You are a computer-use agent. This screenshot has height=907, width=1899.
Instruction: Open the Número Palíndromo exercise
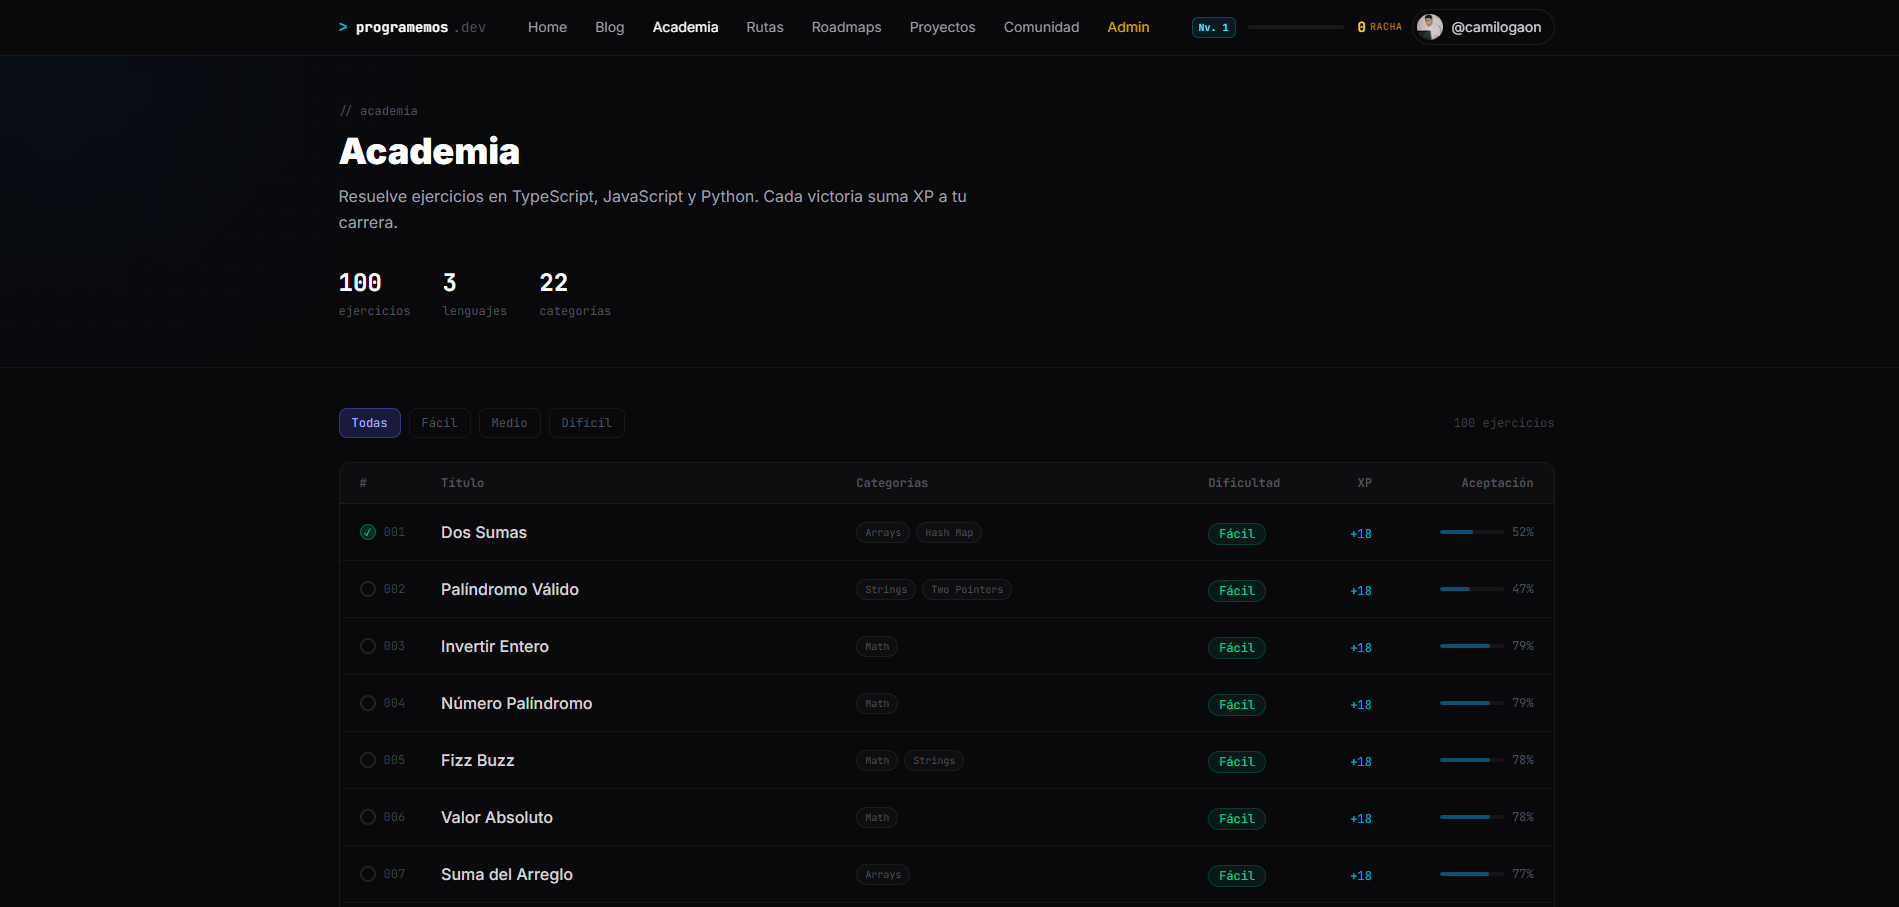[x=516, y=704]
